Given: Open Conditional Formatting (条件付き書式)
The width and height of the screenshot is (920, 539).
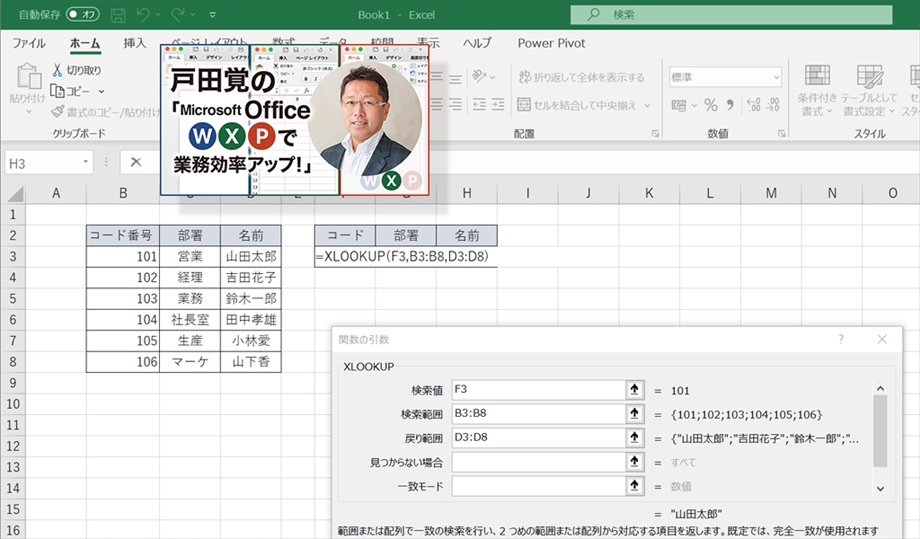Looking at the screenshot, I should (817, 90).
